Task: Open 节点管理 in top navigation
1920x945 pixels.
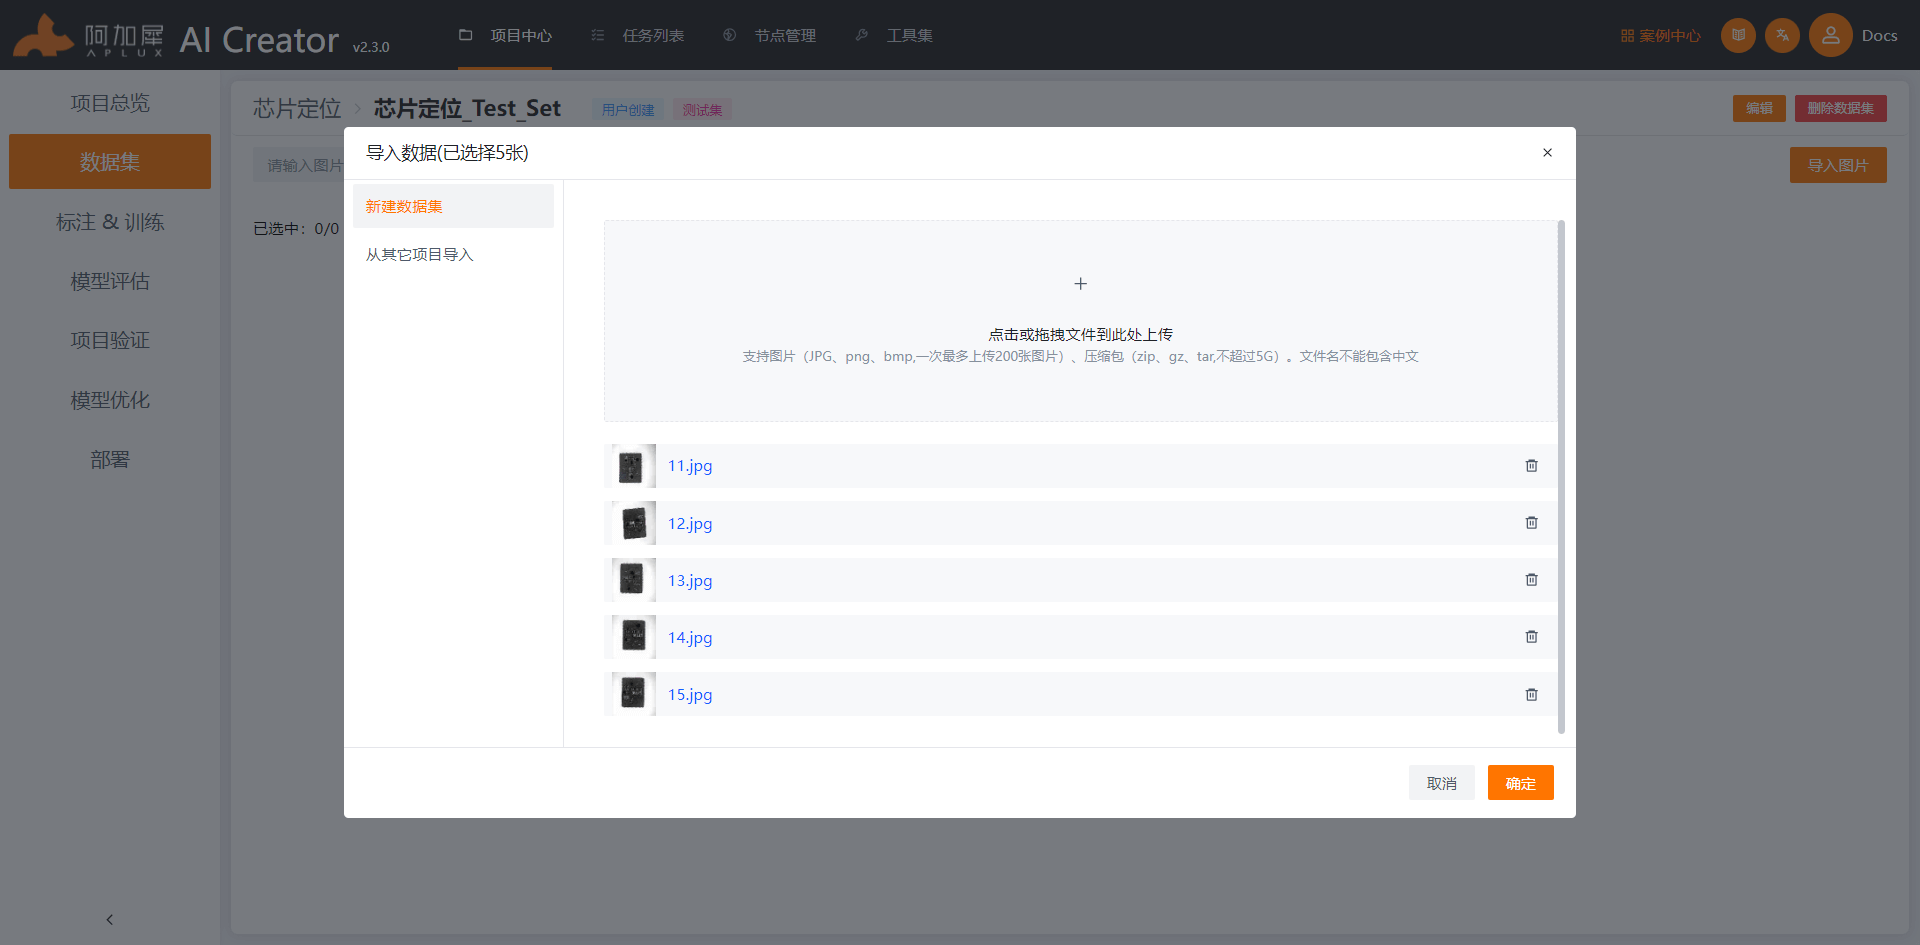Action: pyautogui.click(x=769, y=35)
